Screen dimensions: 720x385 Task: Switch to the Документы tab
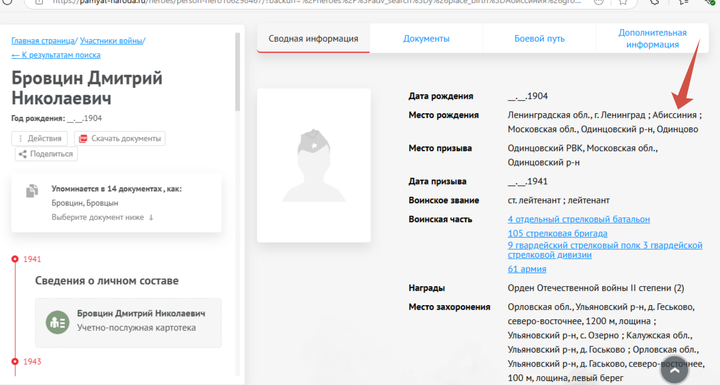tap(426, 39)
